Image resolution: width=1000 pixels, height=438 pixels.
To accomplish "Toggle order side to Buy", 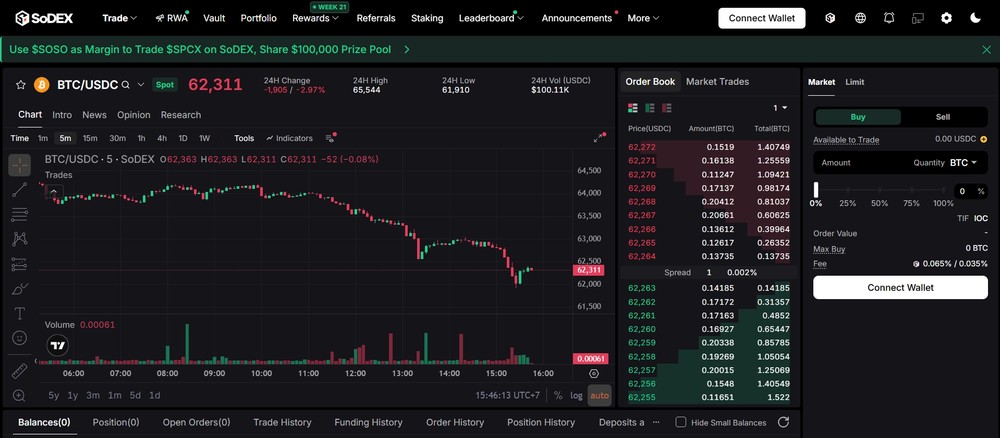I will pos(858,117).
